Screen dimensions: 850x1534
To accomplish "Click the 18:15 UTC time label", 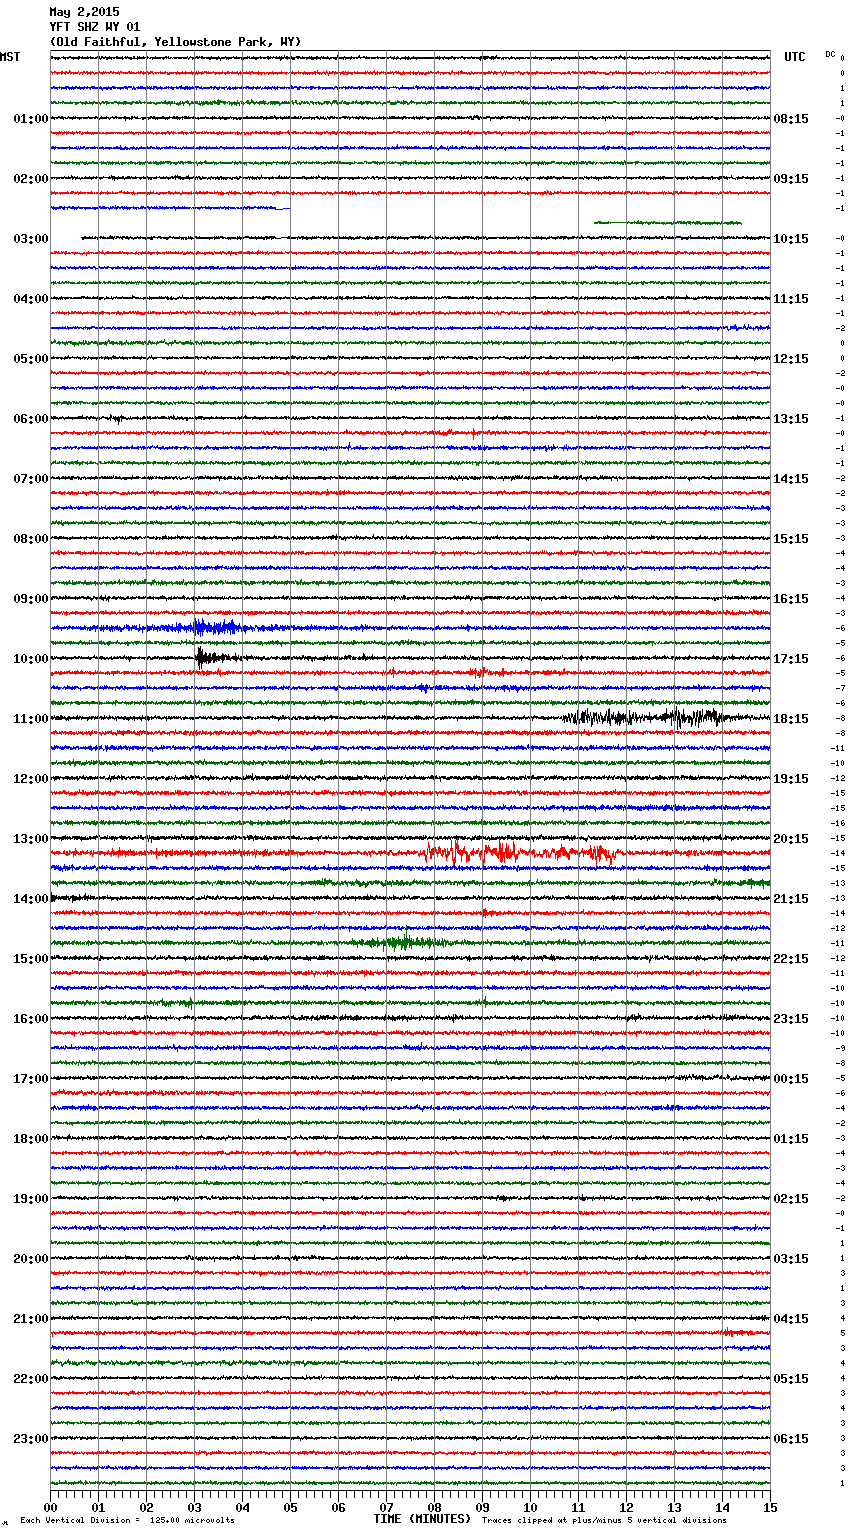I will tap(791, 719).
